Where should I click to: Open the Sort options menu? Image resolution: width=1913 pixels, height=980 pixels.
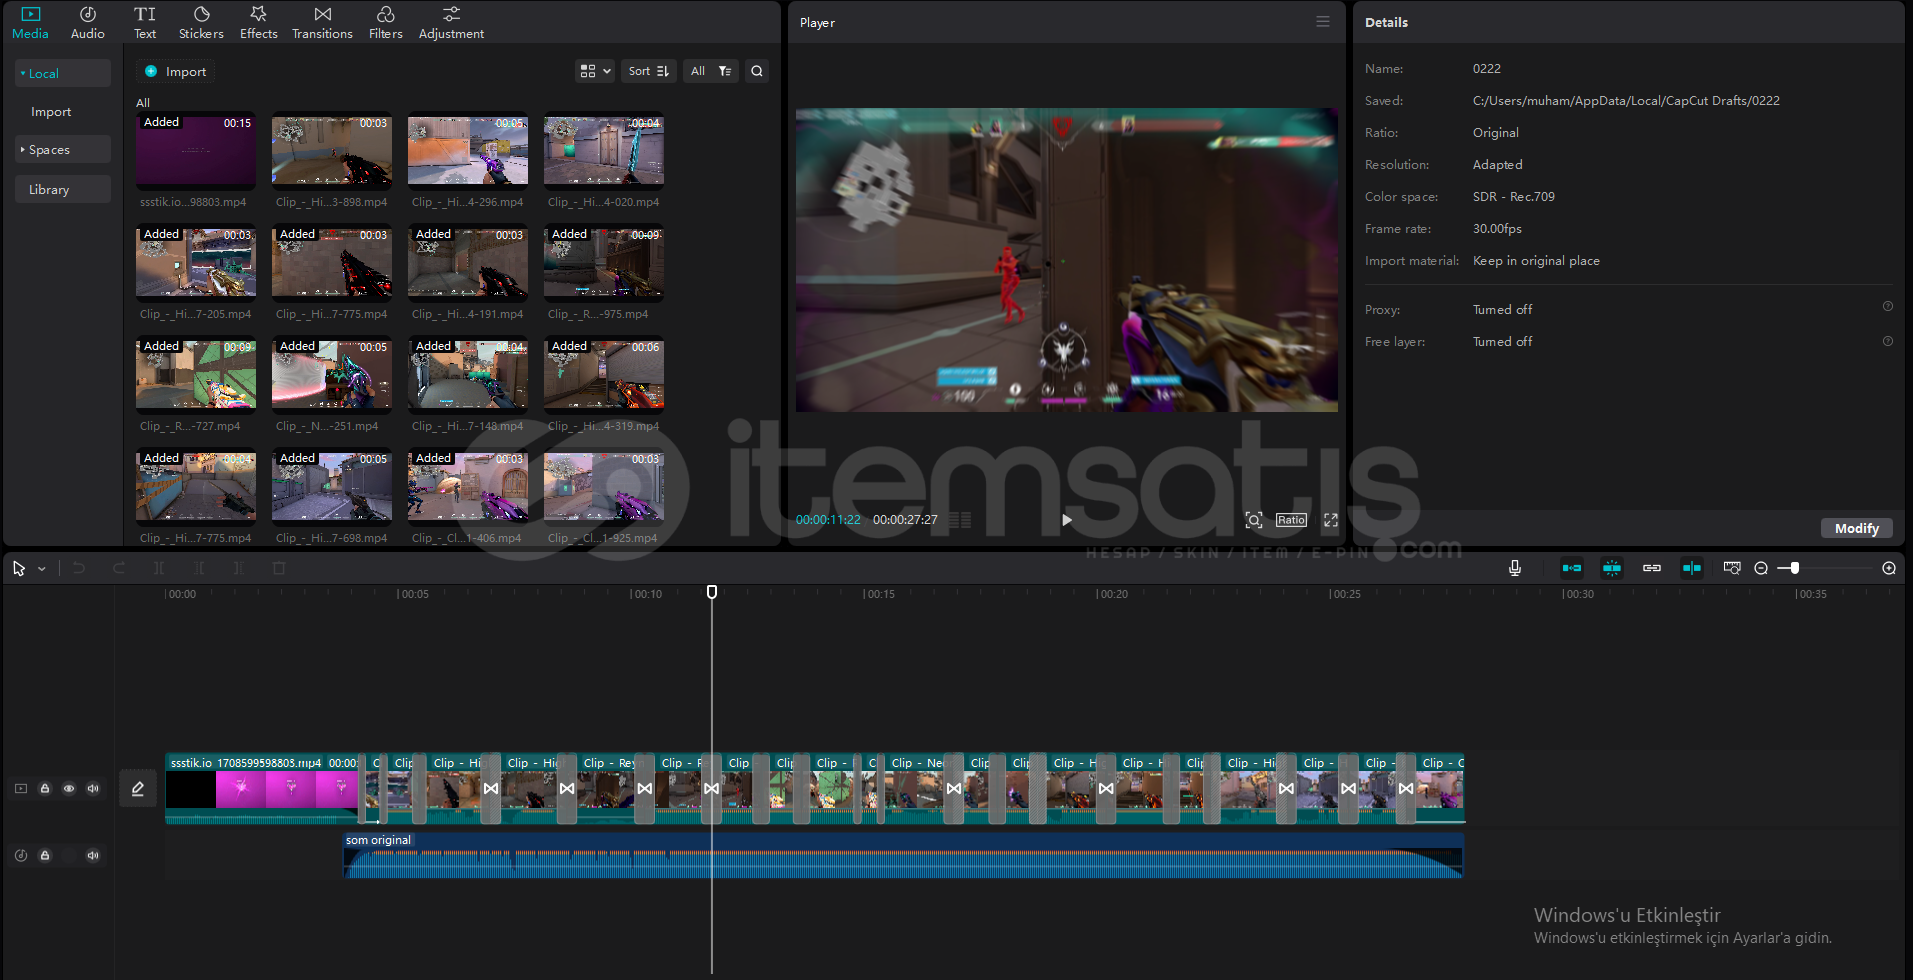coord(649,71)
